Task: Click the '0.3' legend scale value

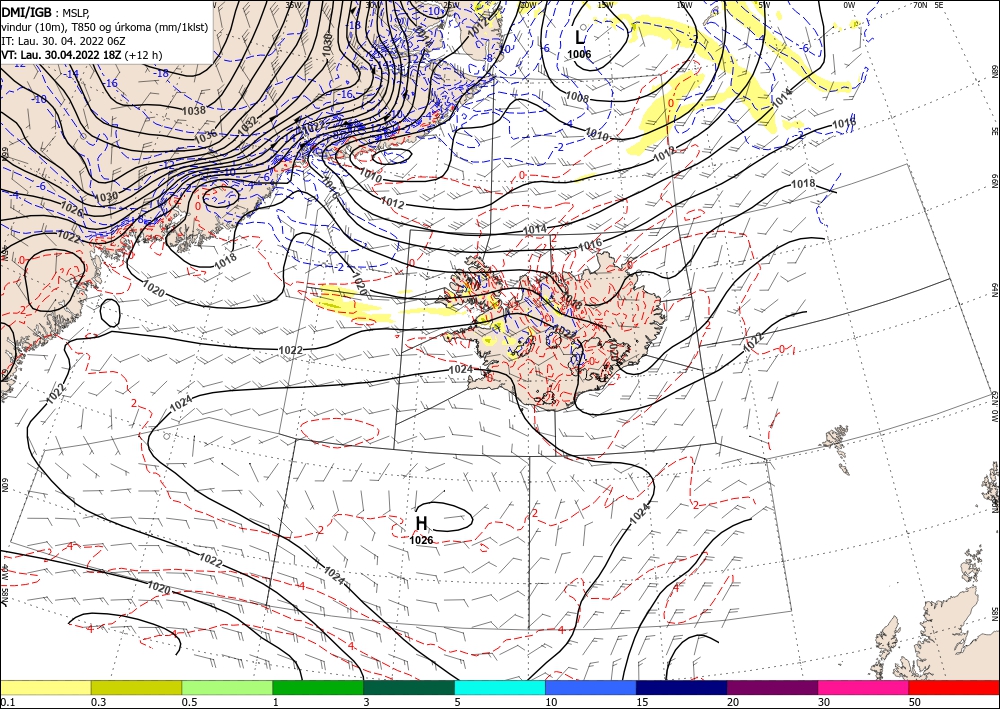Action: pos(98,702)
